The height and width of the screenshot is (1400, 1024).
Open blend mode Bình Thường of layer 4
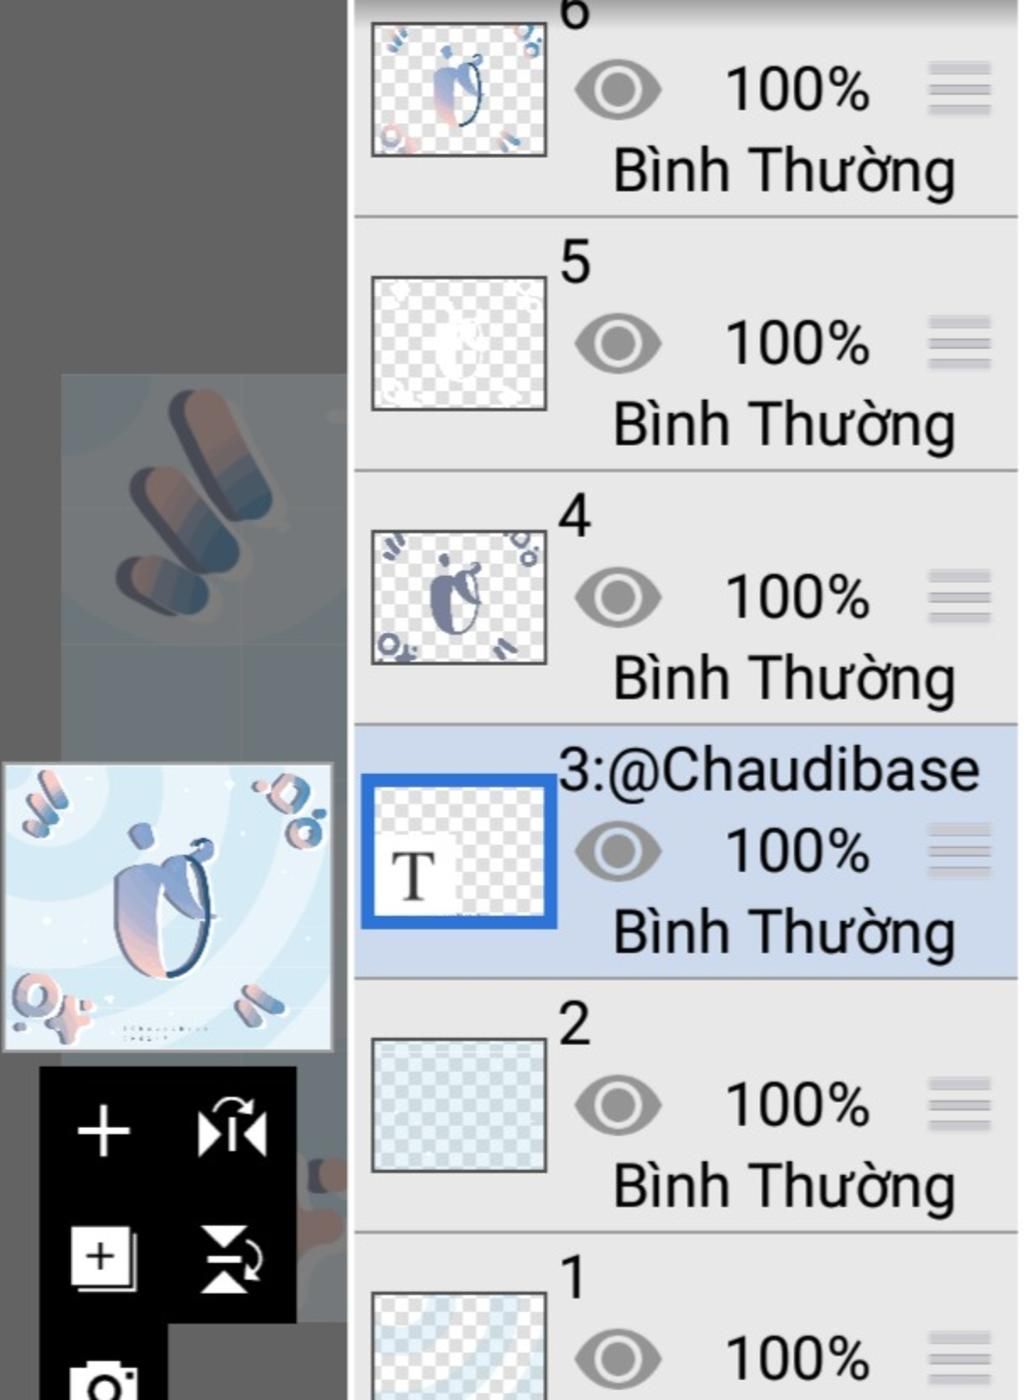tap(784, 678)
